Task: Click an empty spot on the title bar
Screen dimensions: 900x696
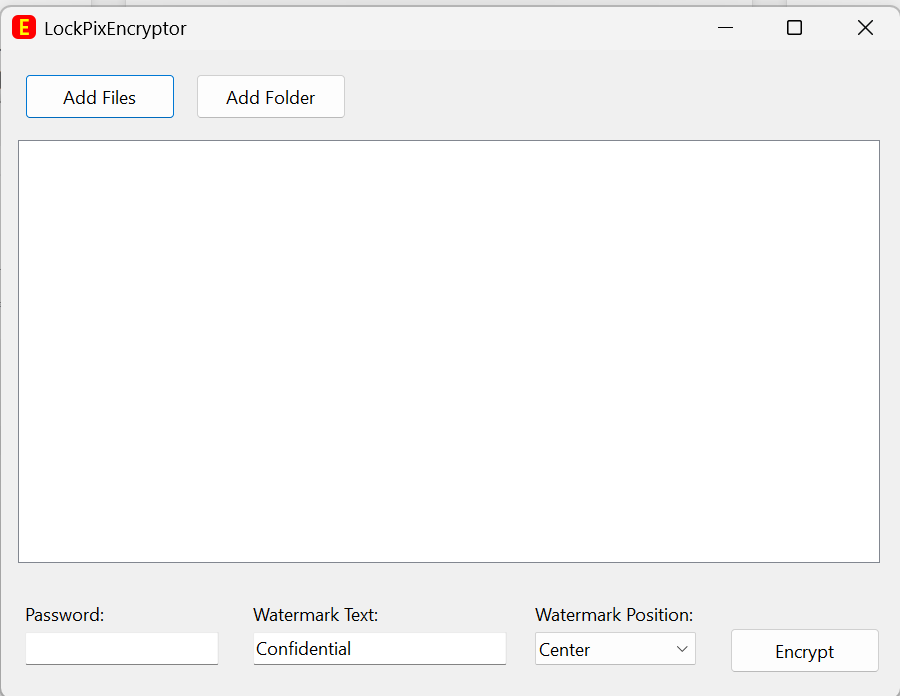Action: 450,28
